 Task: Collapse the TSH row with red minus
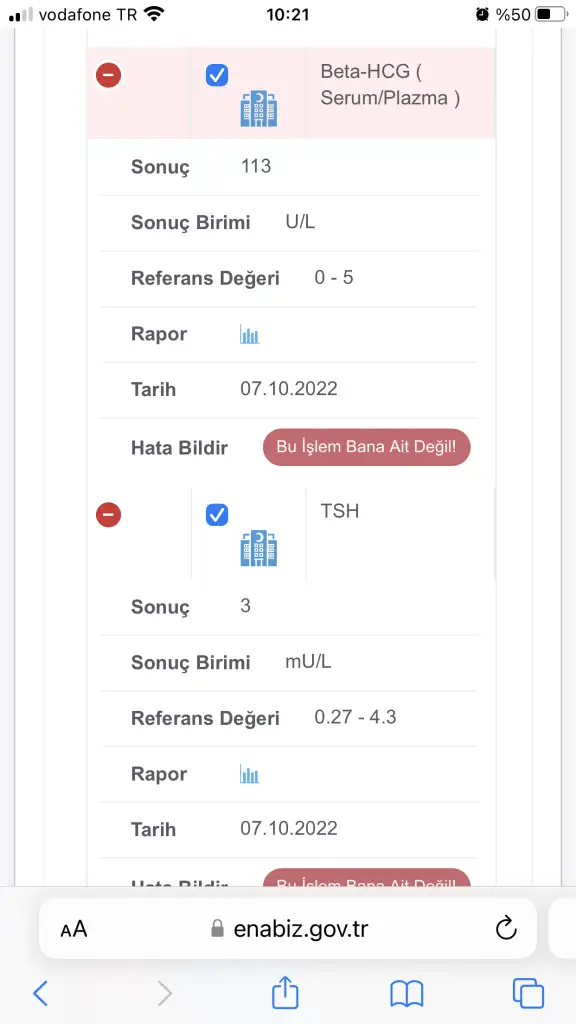click(x=108, y=515)
